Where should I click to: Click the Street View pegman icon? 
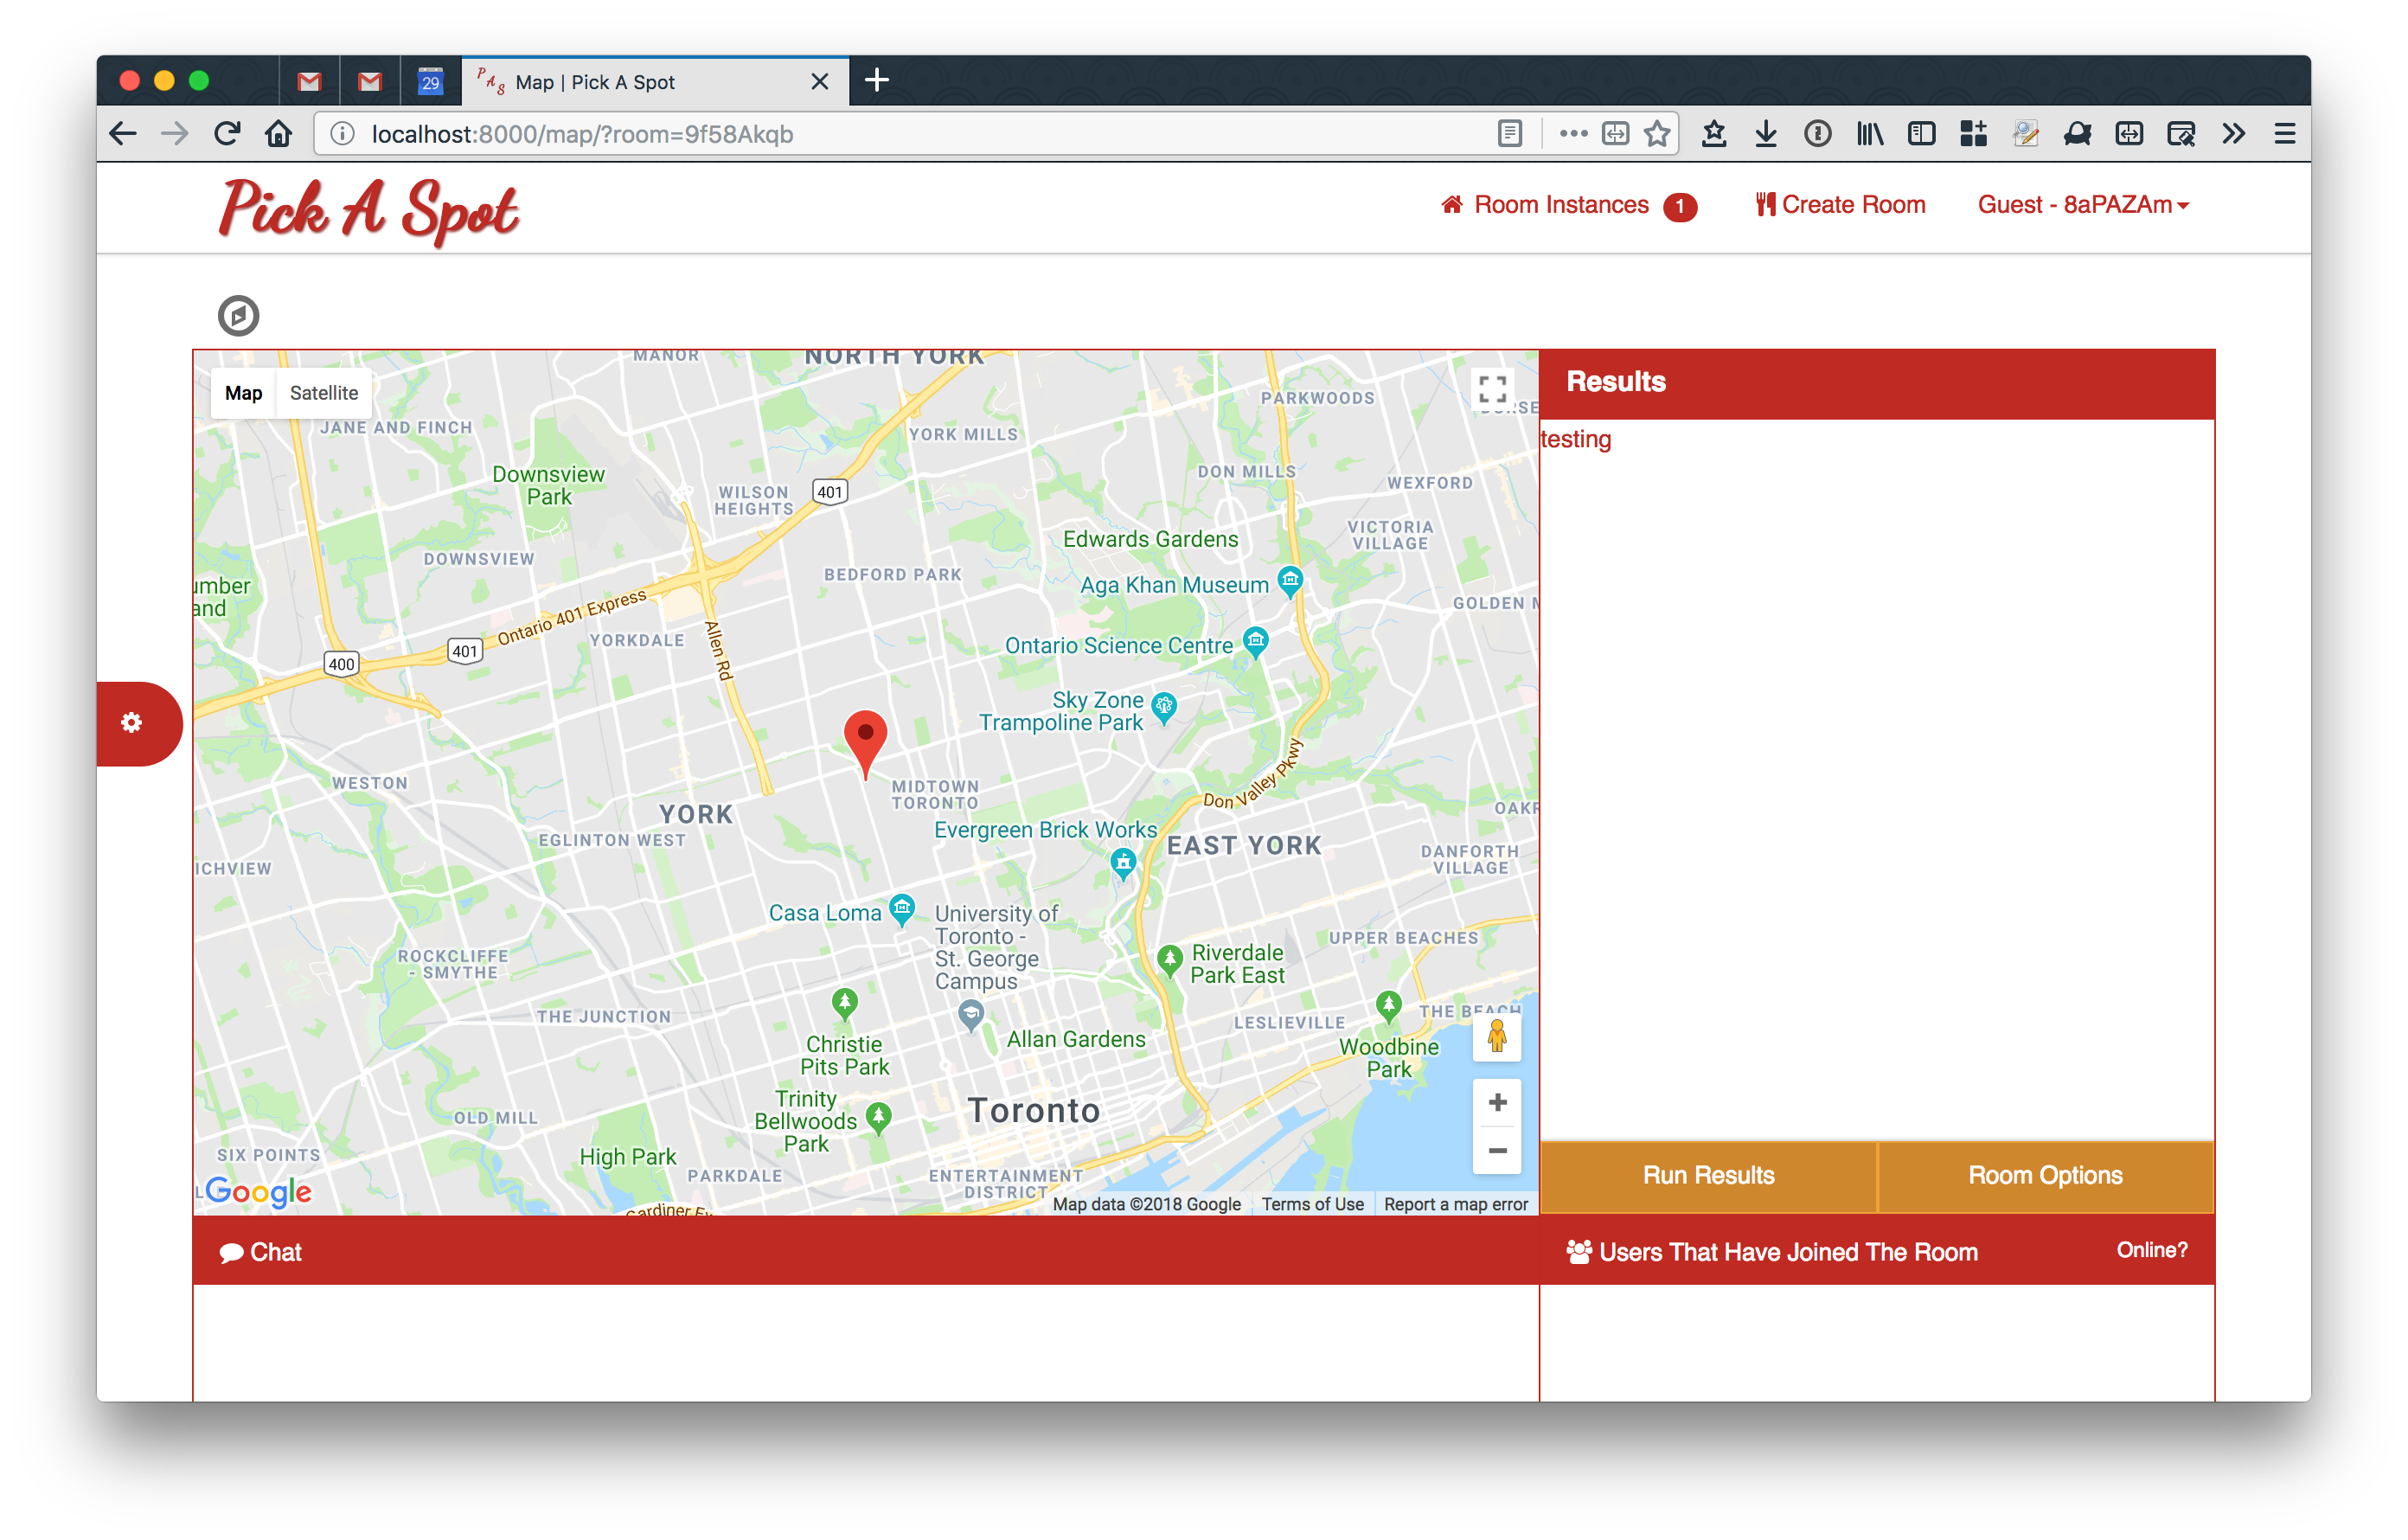click(1496, 1036)
